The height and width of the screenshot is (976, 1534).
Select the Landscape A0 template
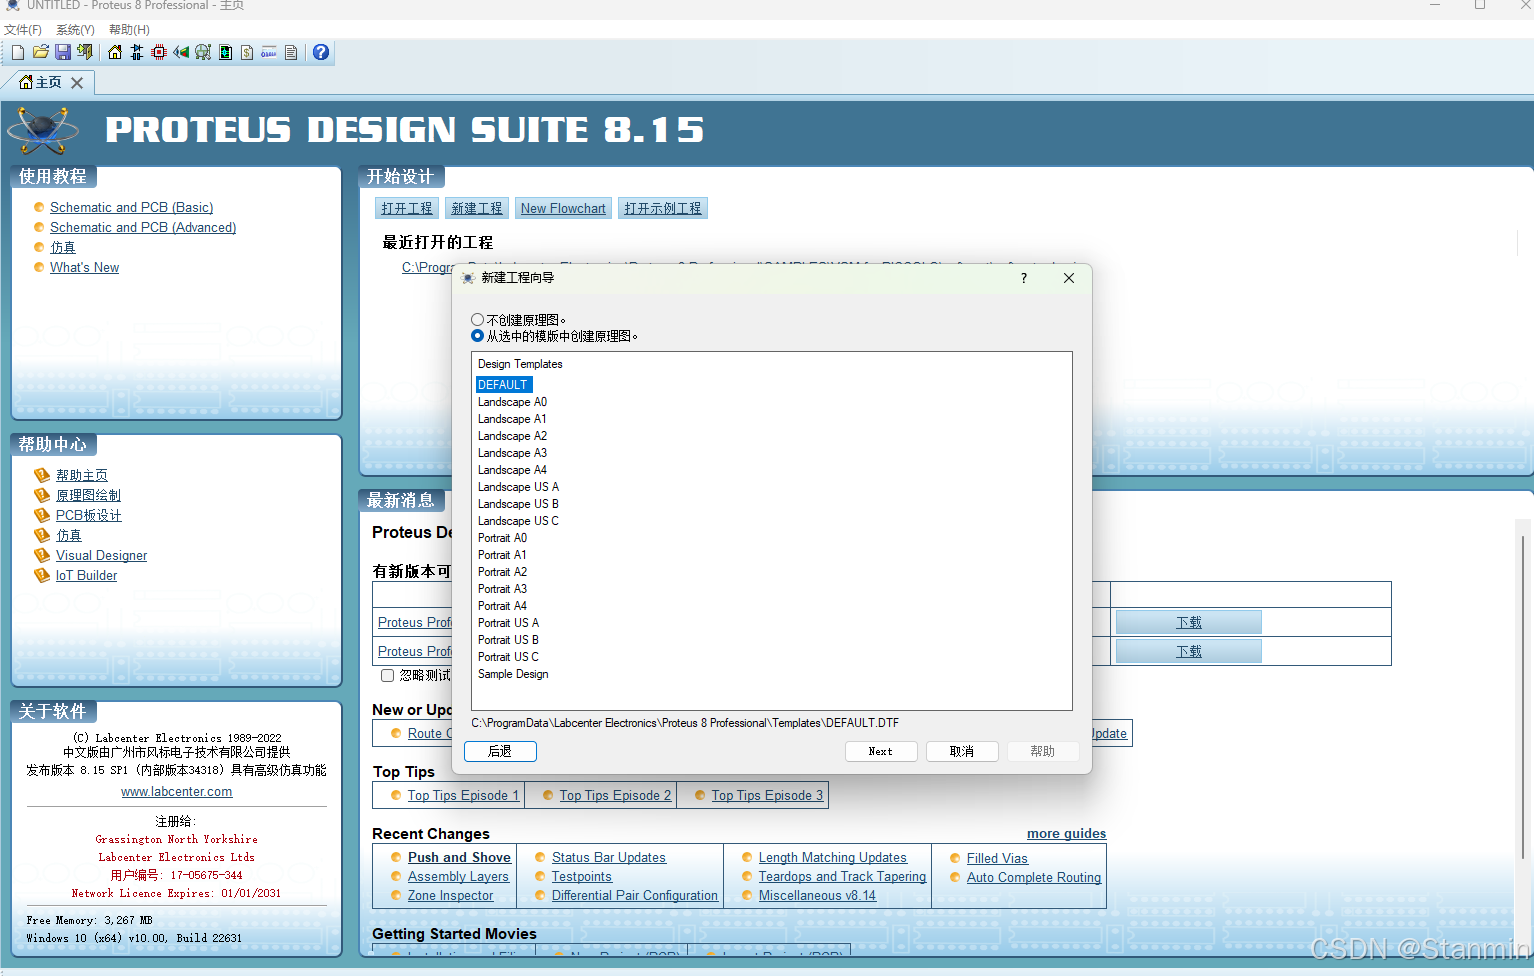click(512, 402)
